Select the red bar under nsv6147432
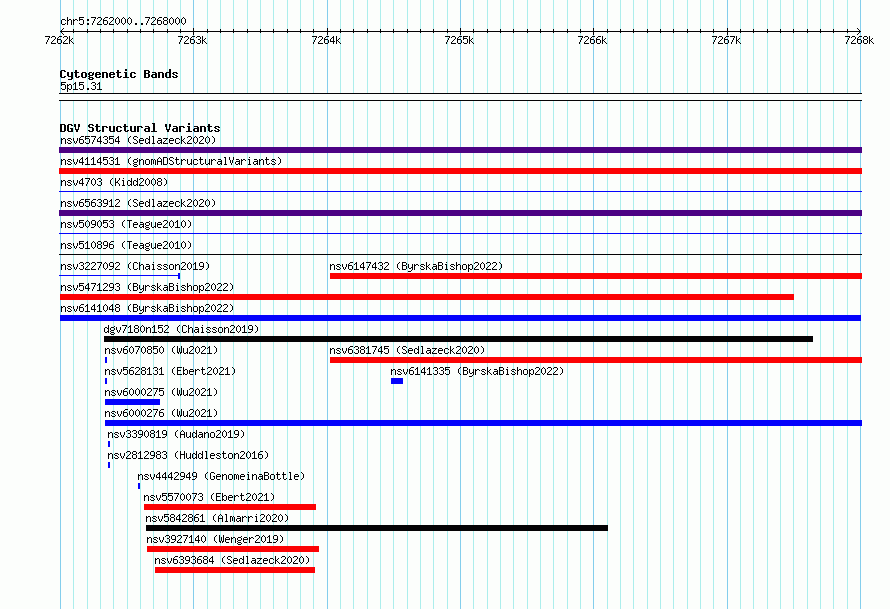The image size is (890, 609). (x=596, y=276)
